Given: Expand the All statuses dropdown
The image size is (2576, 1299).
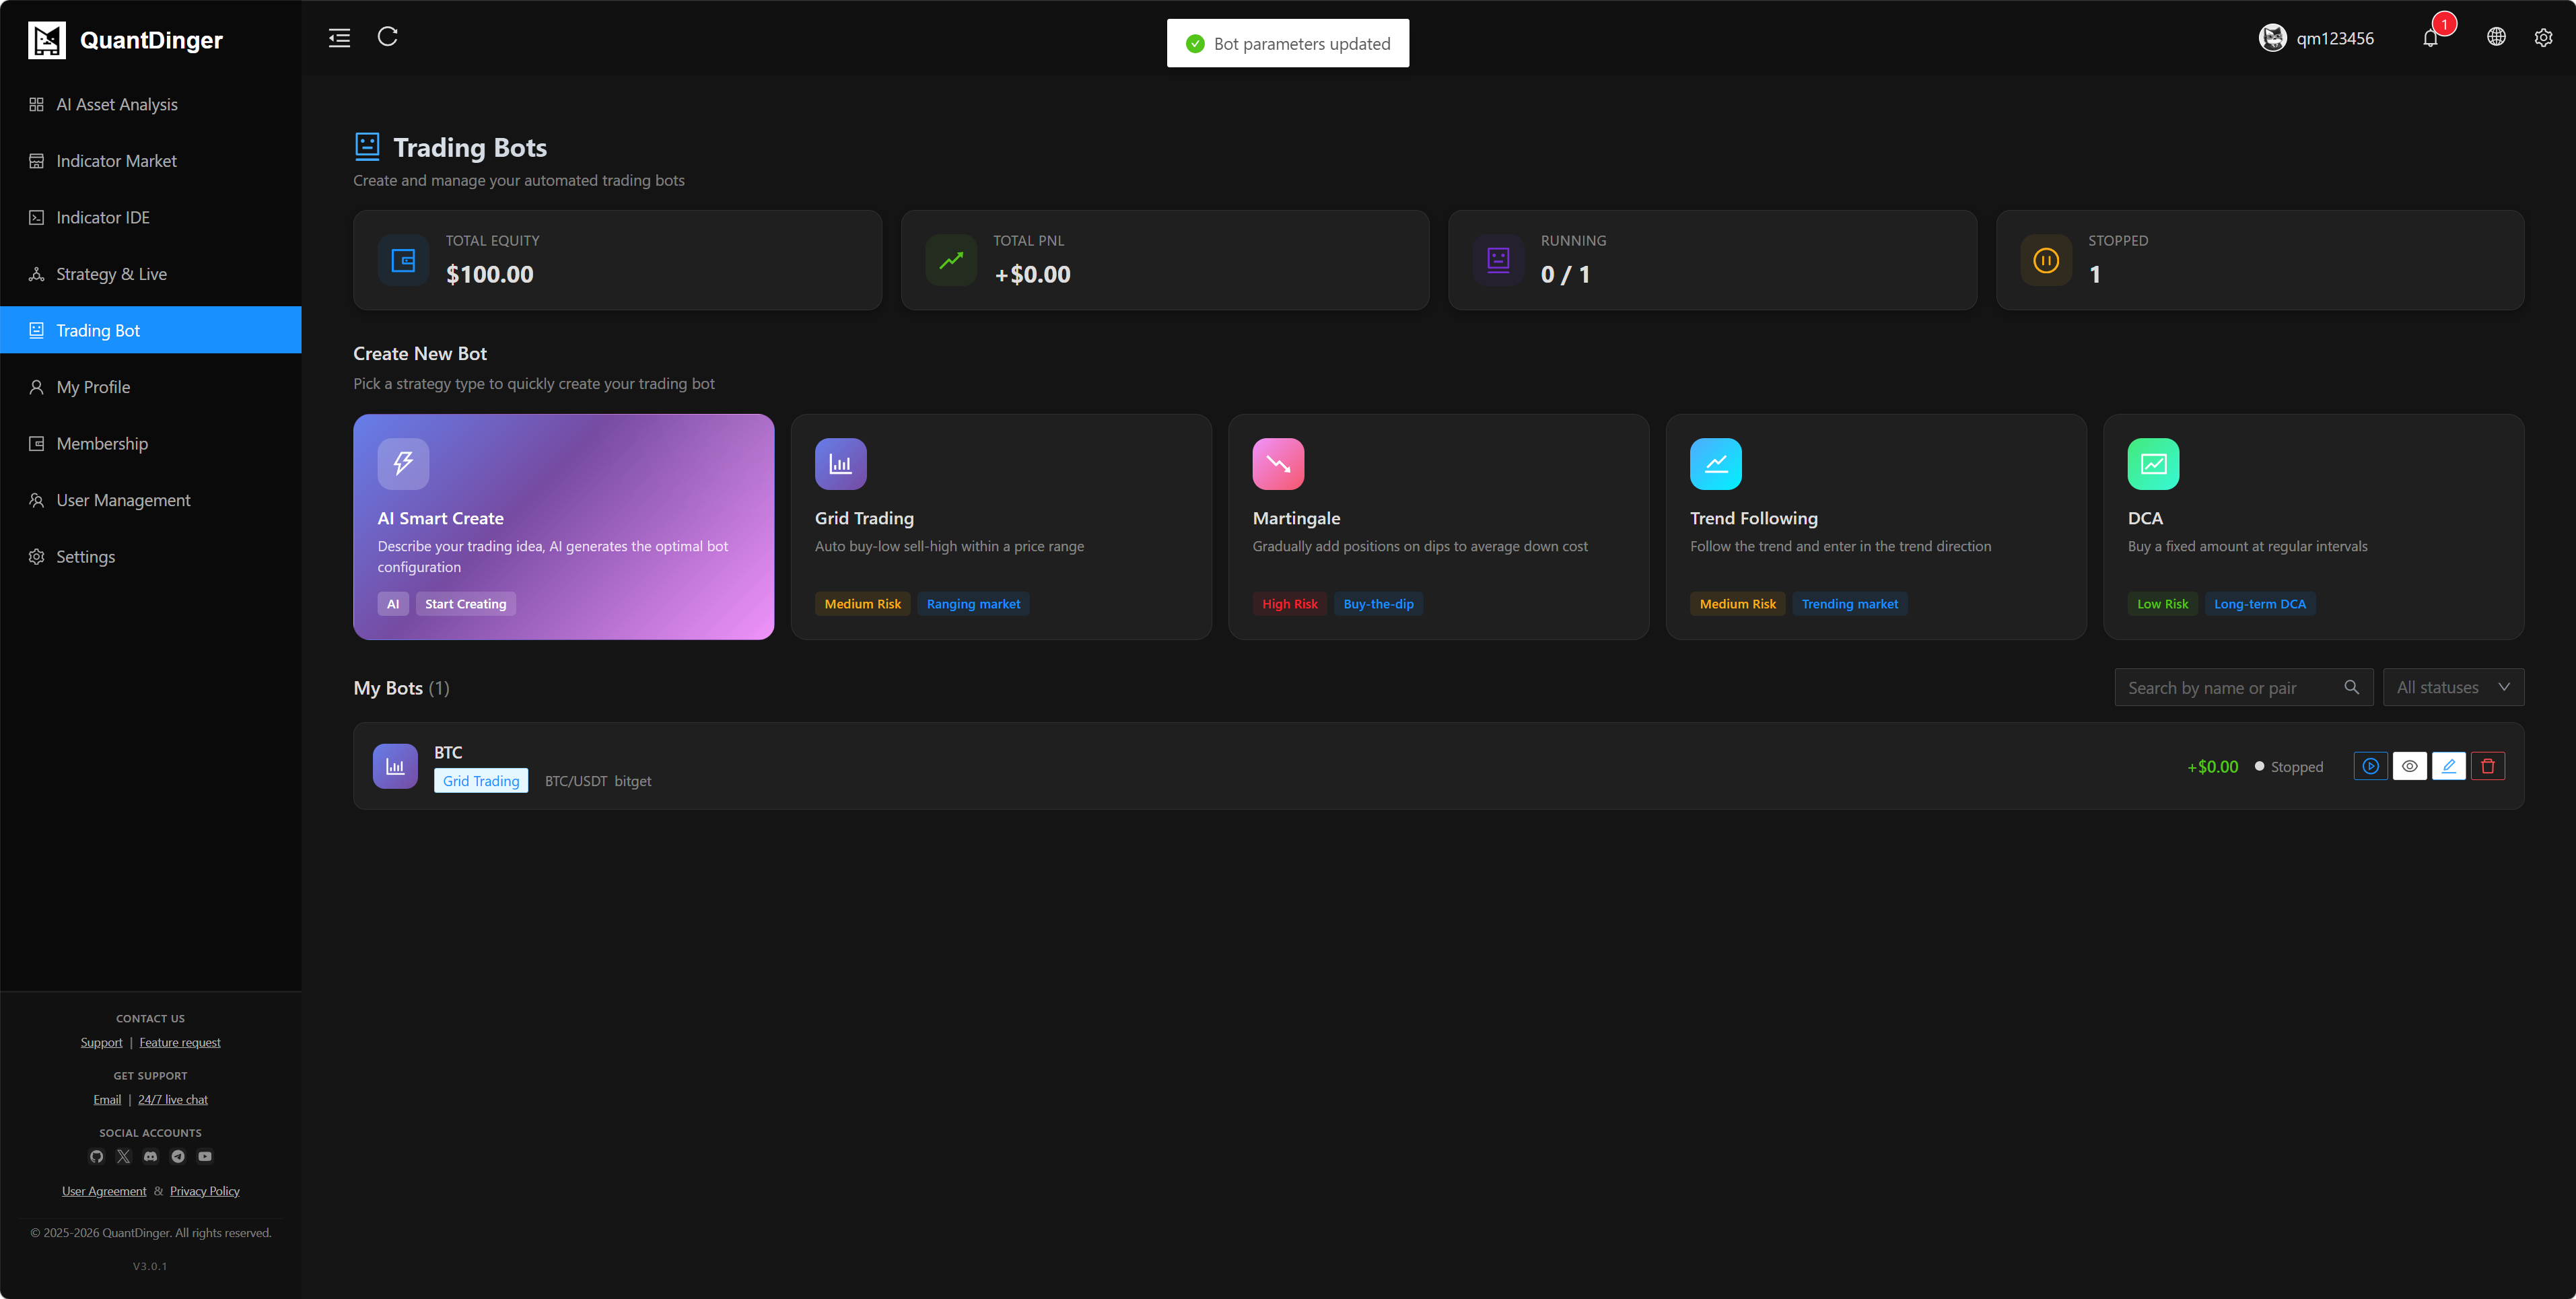Looking at the screenshot, I should click(2453, 687).
